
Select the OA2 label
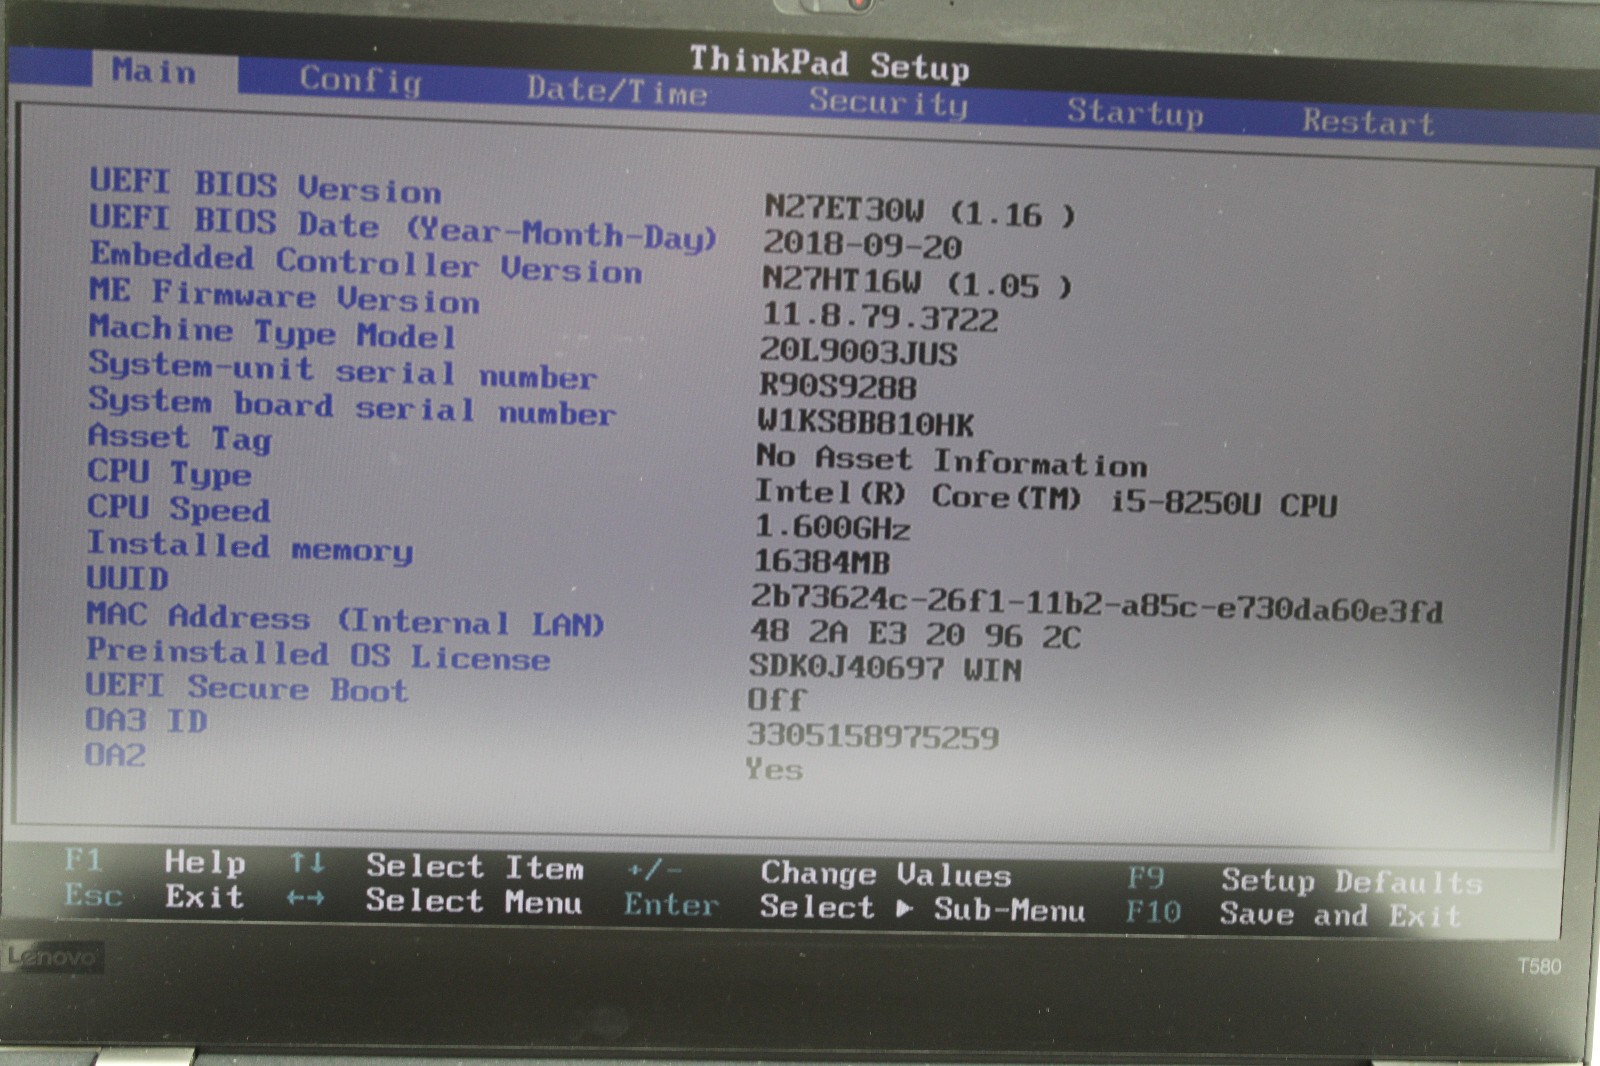click(x=115, y=754)
